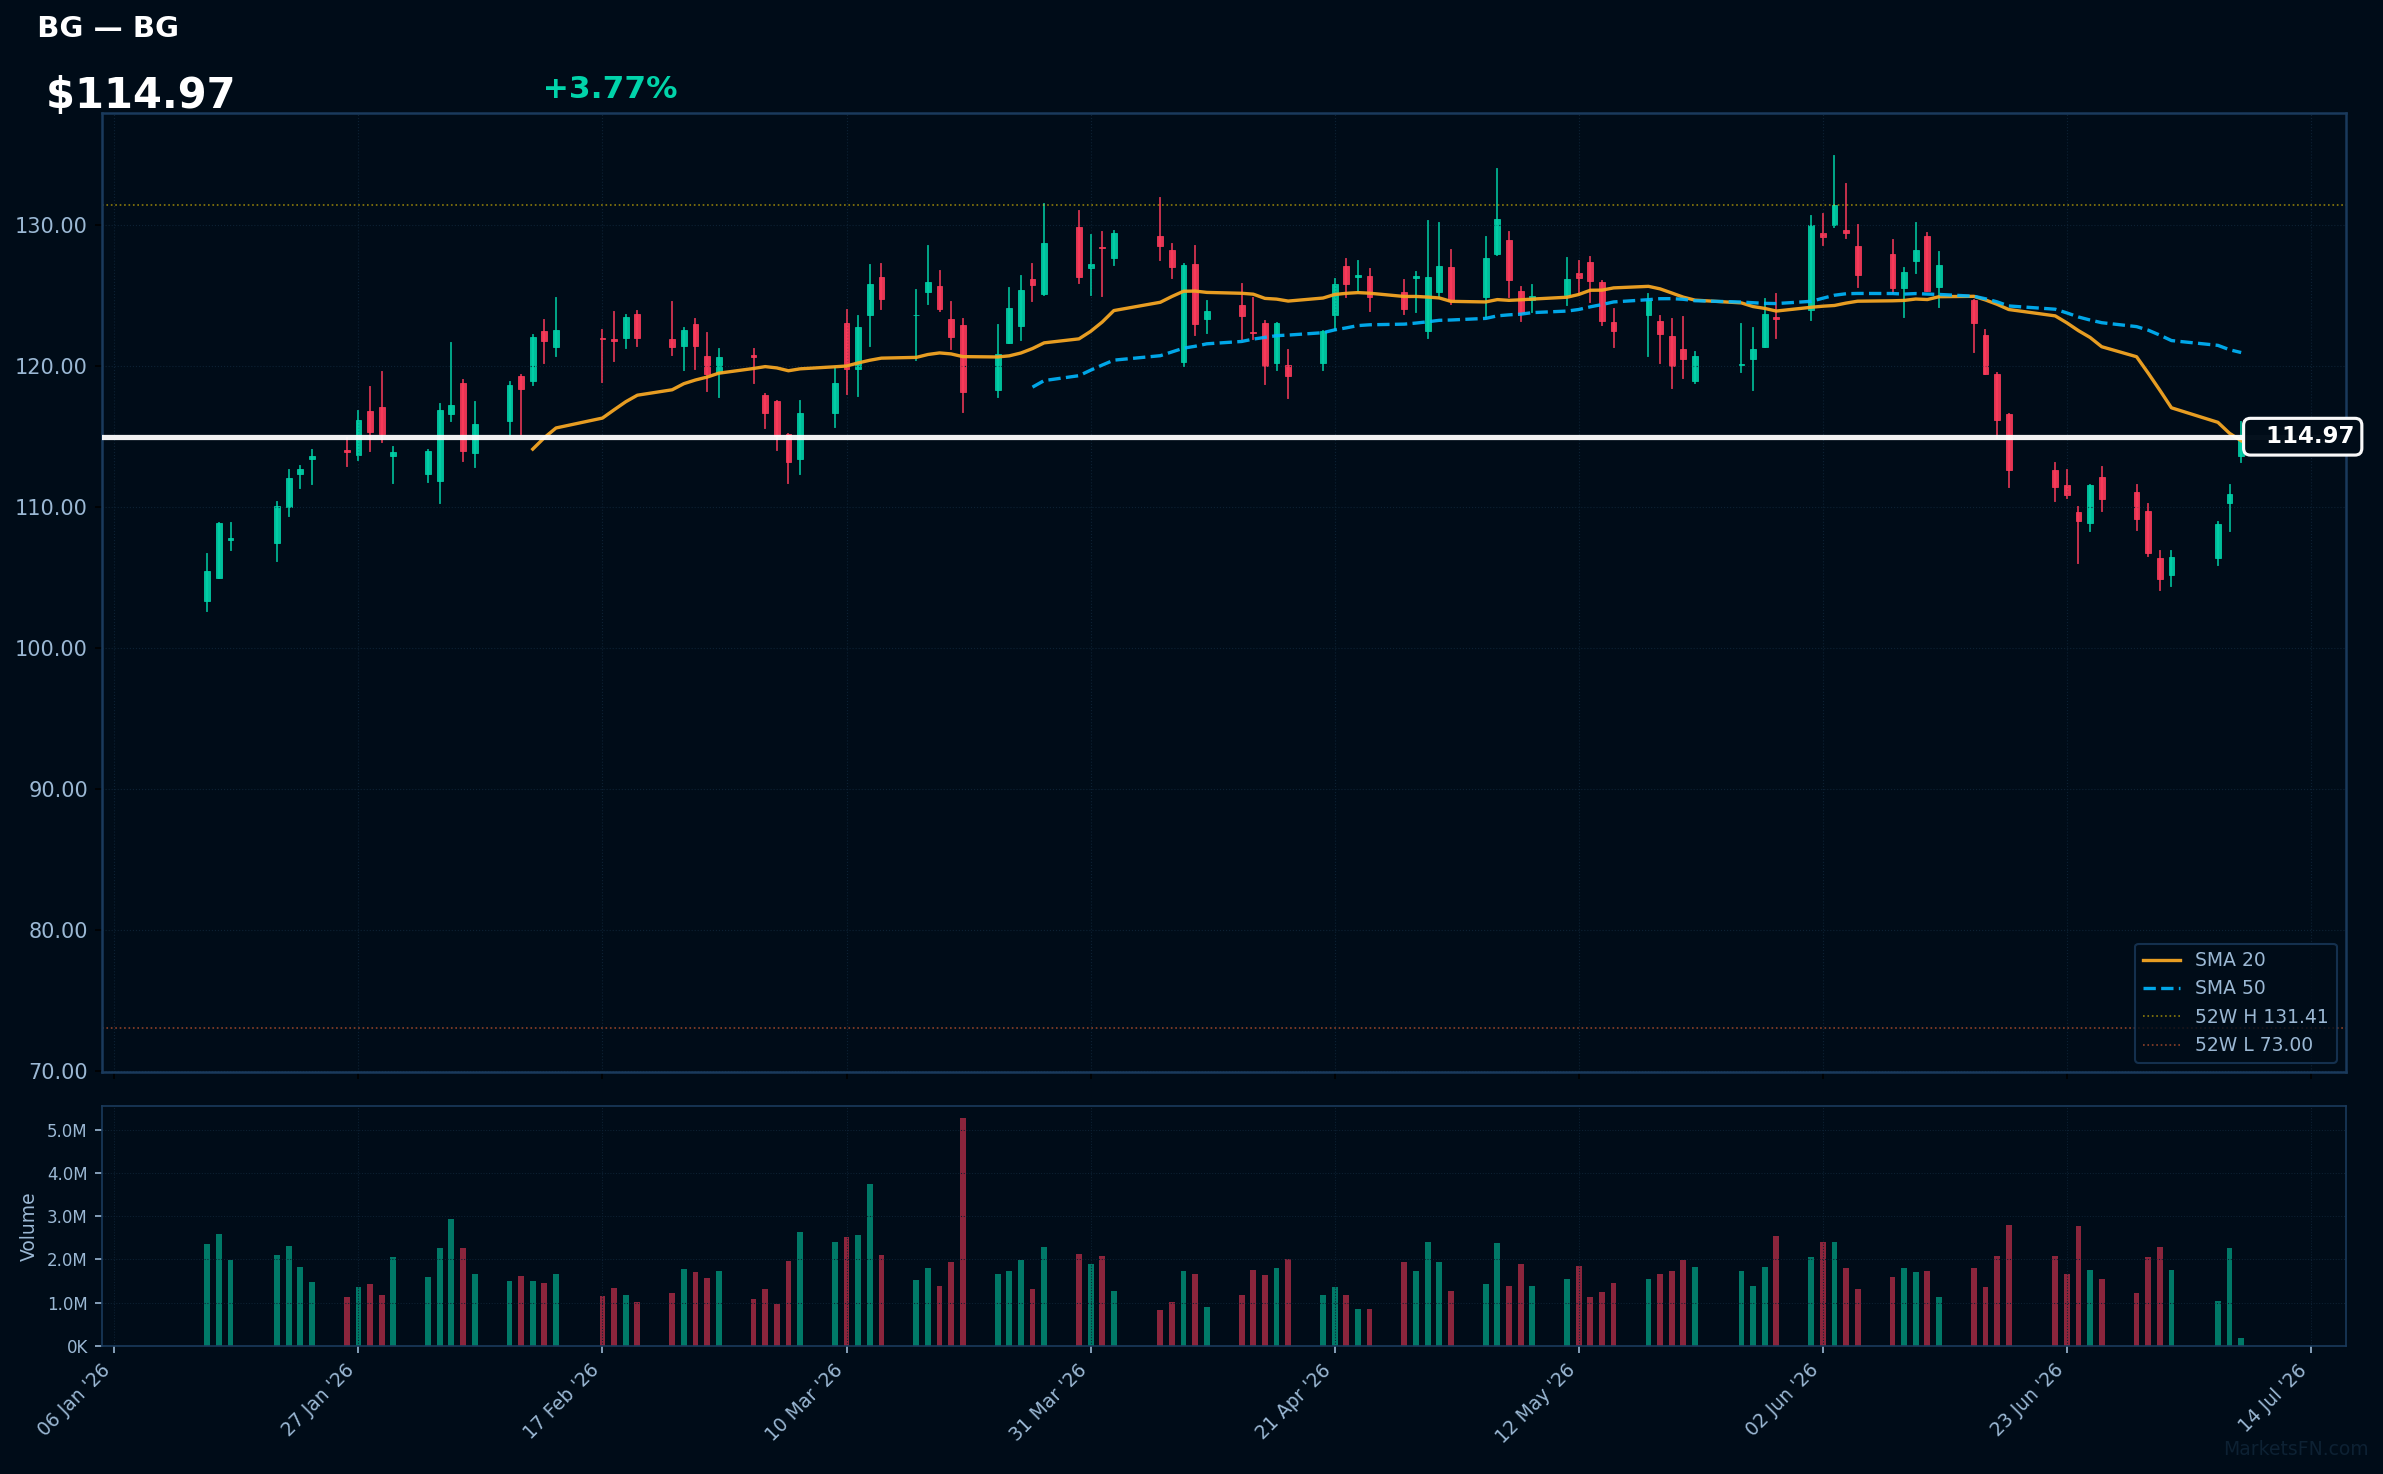Click the 110.00 price axis label

(51, 508)
